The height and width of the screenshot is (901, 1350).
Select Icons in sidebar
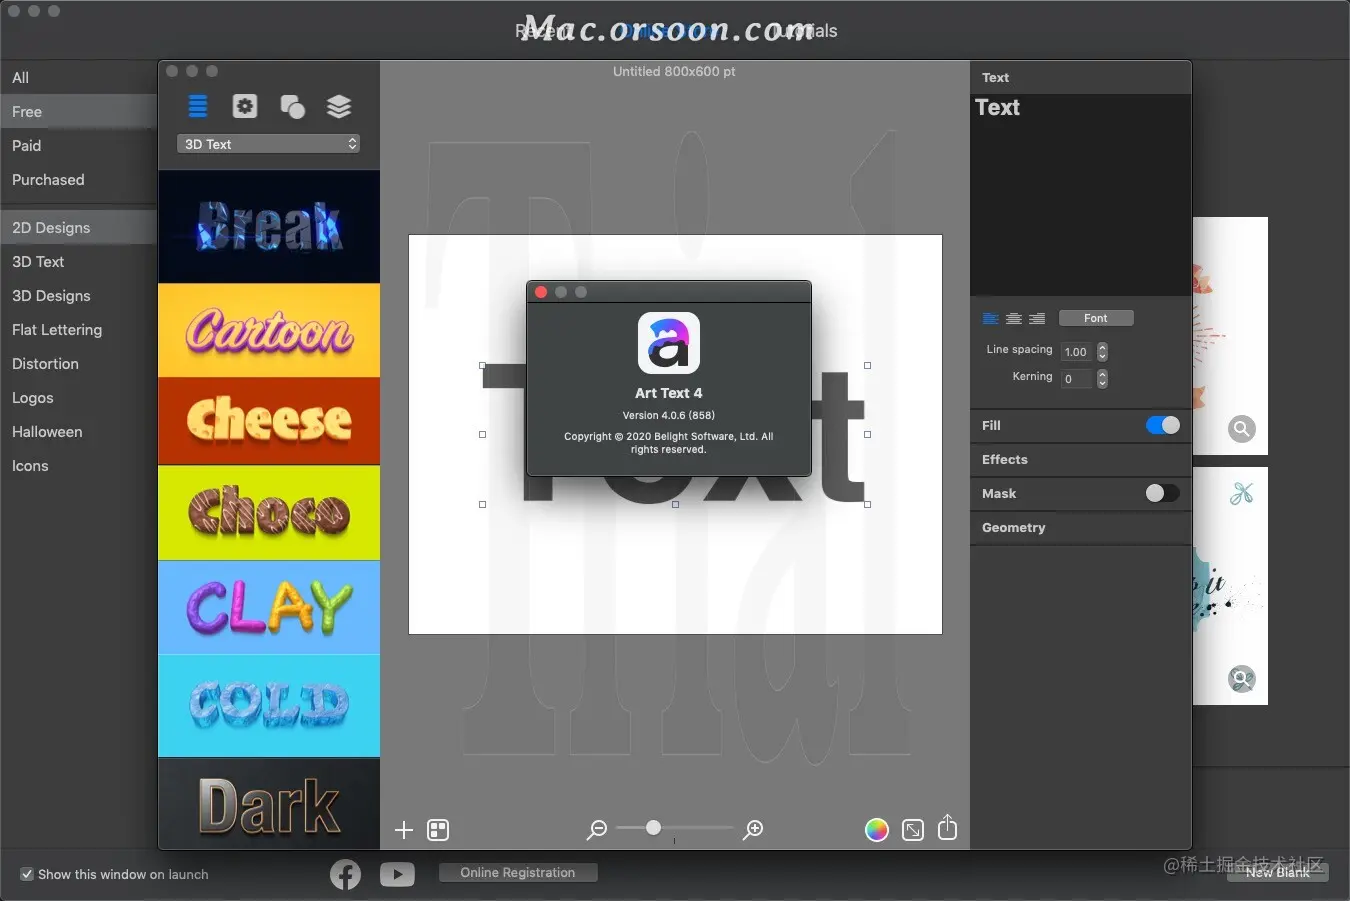pyautogui.click(x=78, y=466)
